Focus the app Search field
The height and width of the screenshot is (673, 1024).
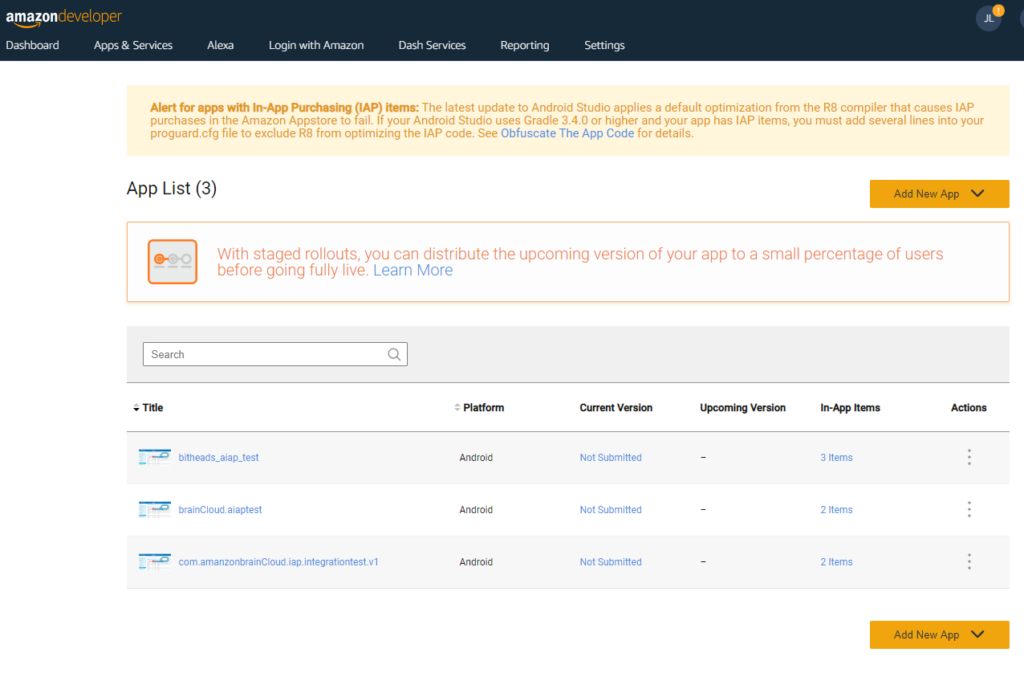point(275,354)
